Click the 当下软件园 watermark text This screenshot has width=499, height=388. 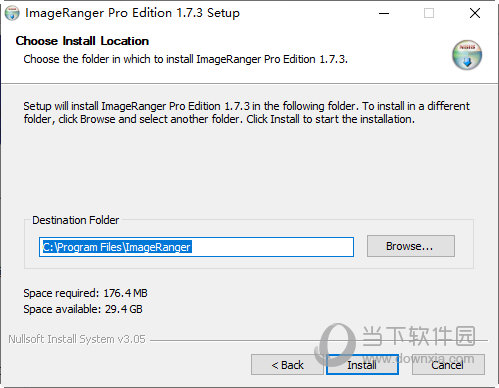[419, 336]
